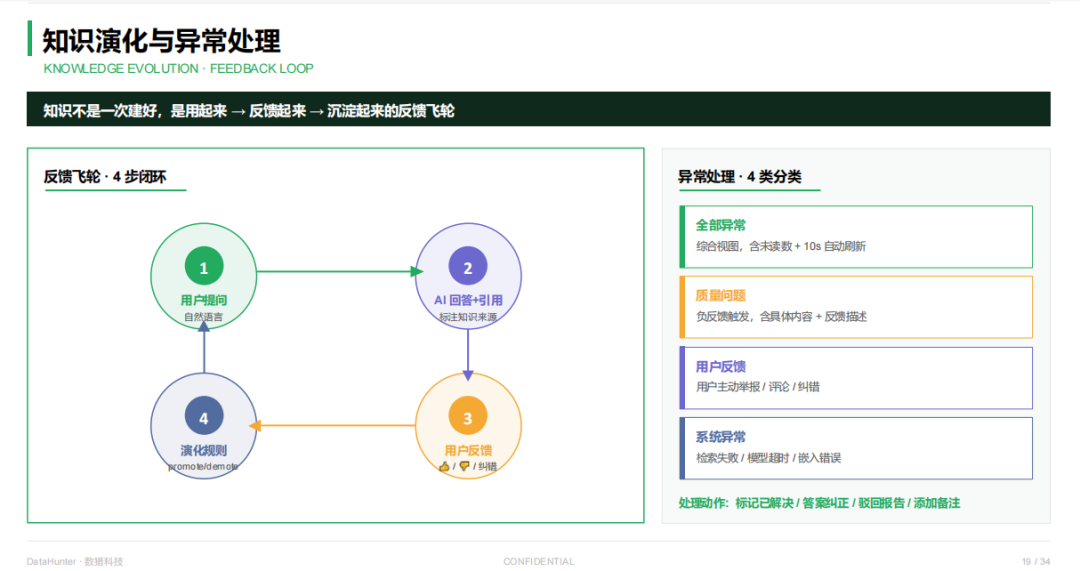Viewport: 1080px width, 571px height.
Task: Click the dark banner text about 反馈飞轮
Action: click(x=249, y=110)
